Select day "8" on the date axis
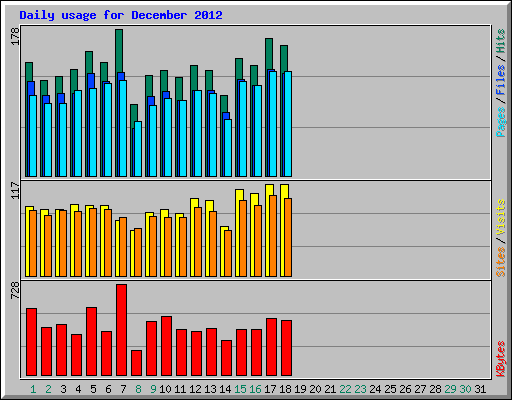The image size is (512, 400). tap(138, 389)
